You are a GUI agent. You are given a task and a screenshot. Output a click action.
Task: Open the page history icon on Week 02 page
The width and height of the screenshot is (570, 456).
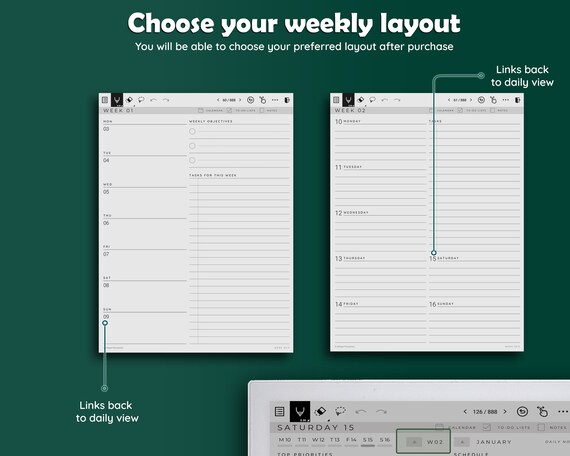point(481,100)
